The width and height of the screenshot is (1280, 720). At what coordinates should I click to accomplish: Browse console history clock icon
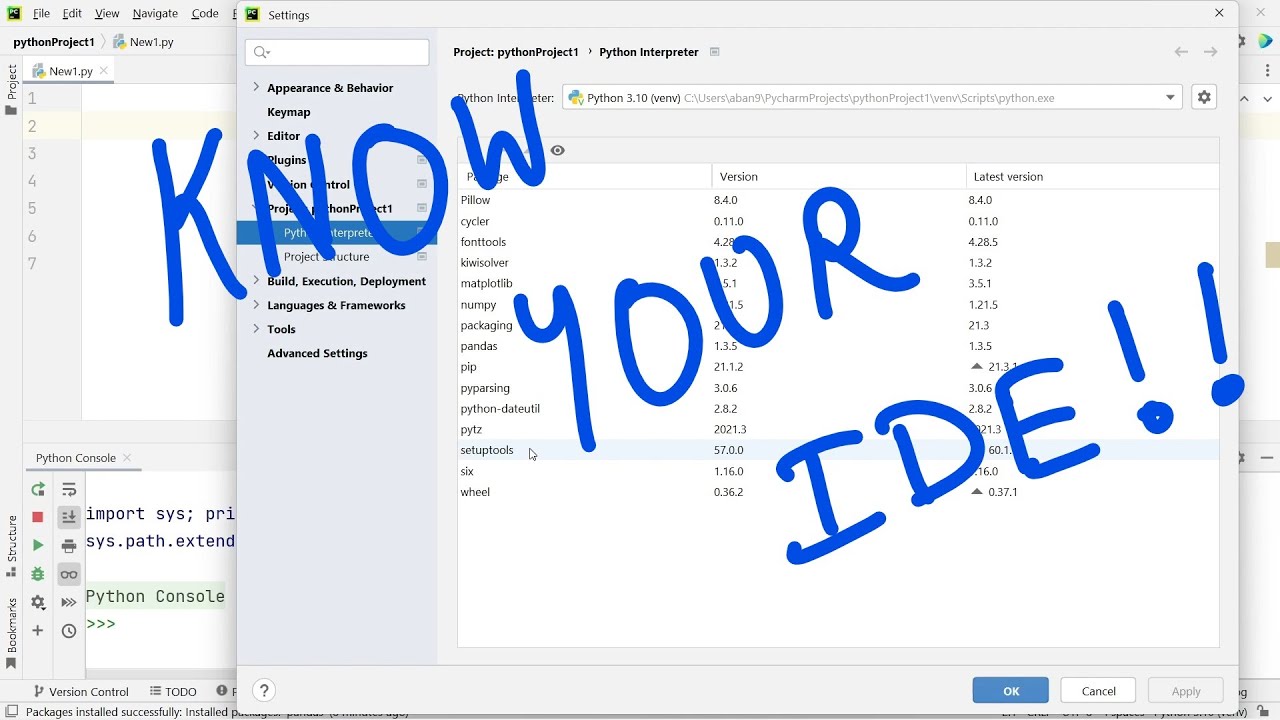coord(69,630)
